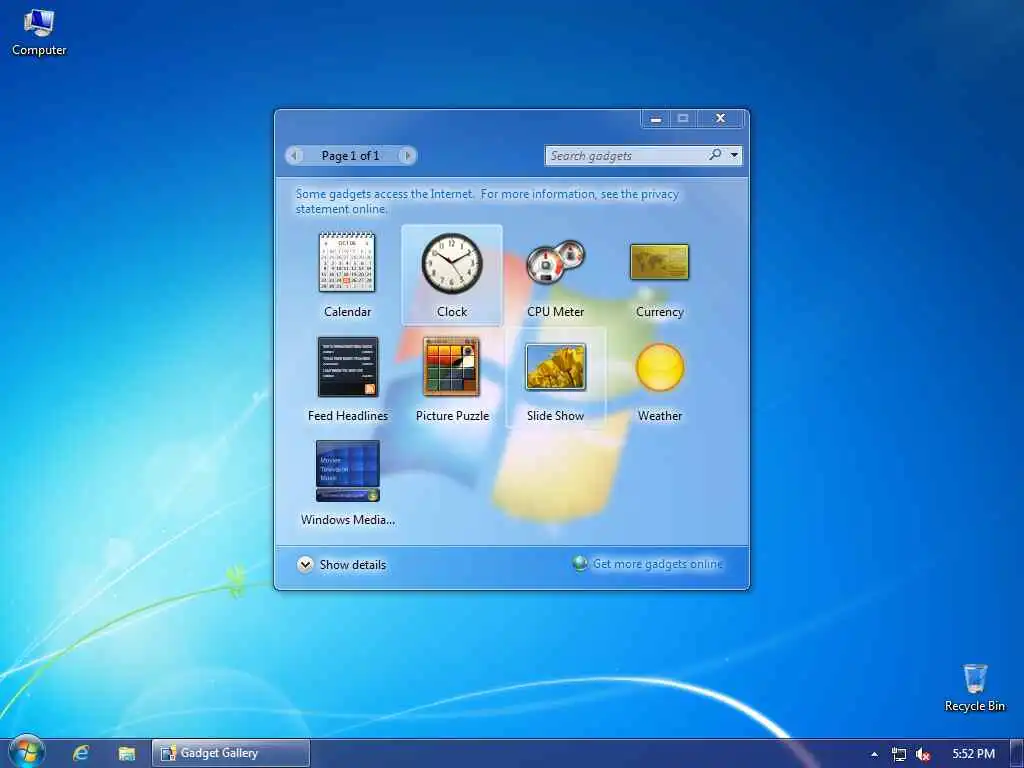Click the muted volume tray icon
Image resolution: width=1024 pixels, height=768 pixels.
[923, 754]
